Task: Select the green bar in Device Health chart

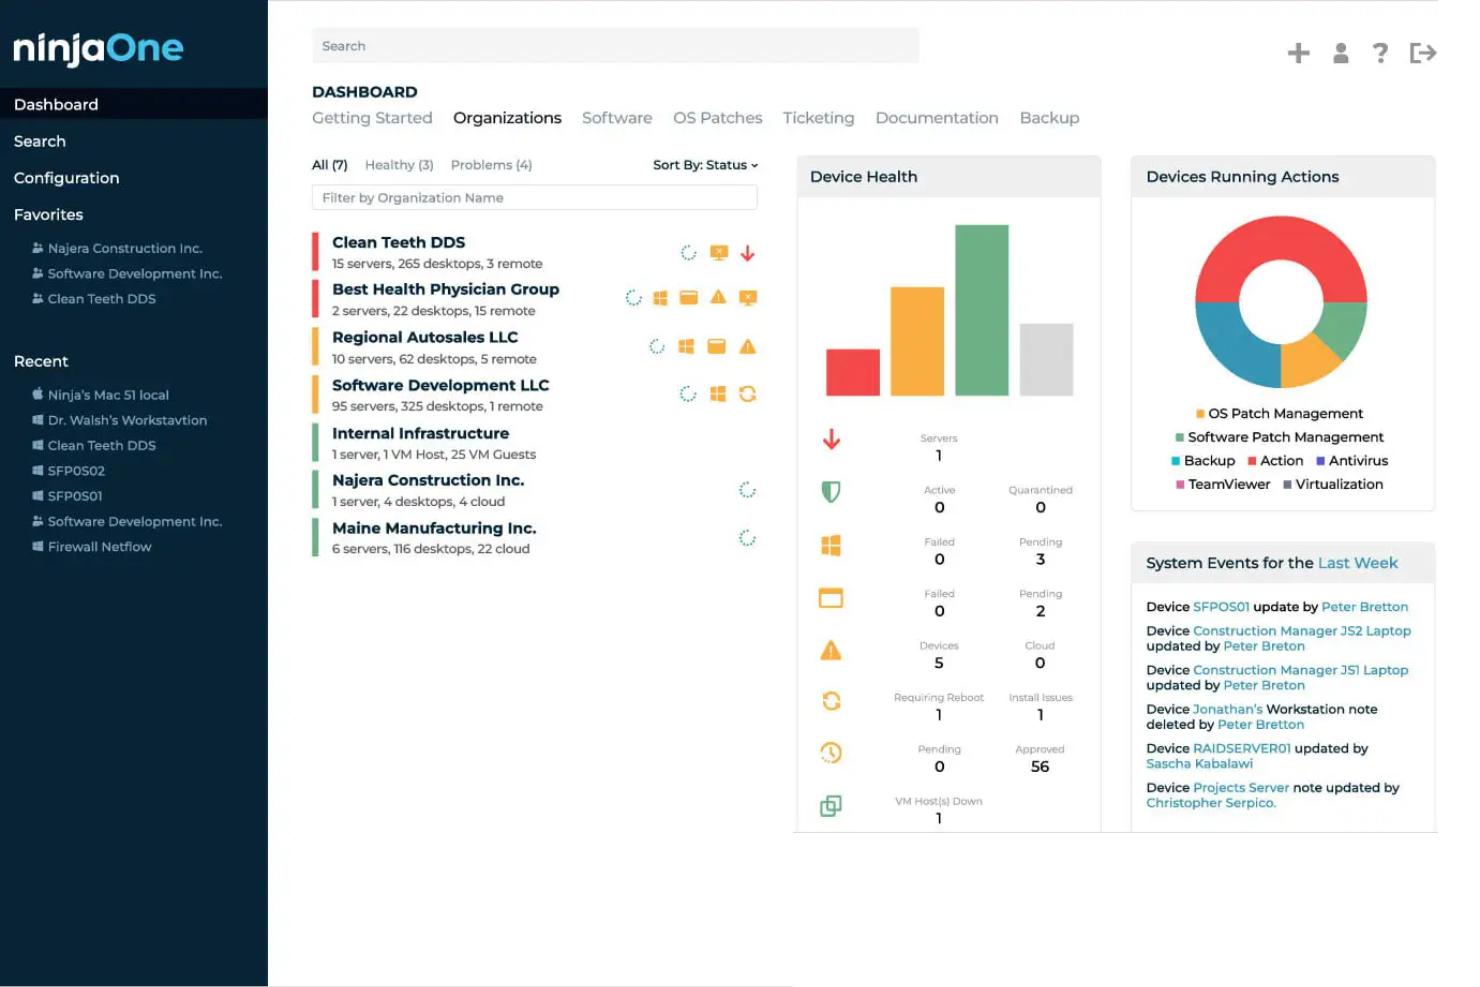Action: click(x=981, y=310)
